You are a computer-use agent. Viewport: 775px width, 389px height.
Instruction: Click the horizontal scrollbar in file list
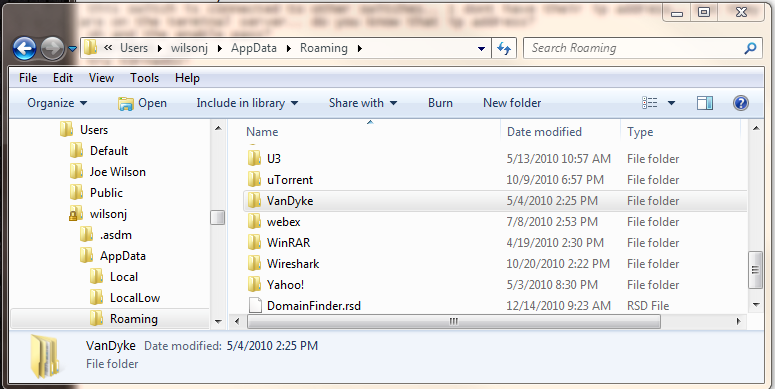[x=453, y=321]
